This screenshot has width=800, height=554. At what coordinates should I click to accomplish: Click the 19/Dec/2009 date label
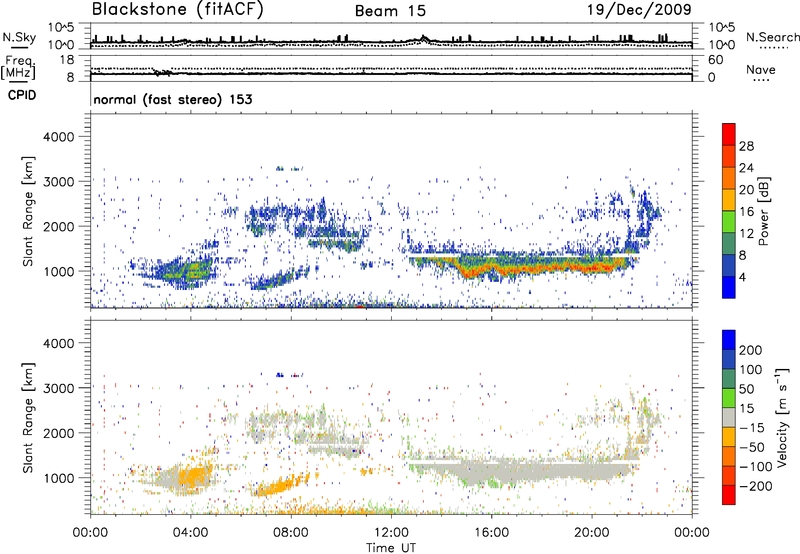[639, 9]
